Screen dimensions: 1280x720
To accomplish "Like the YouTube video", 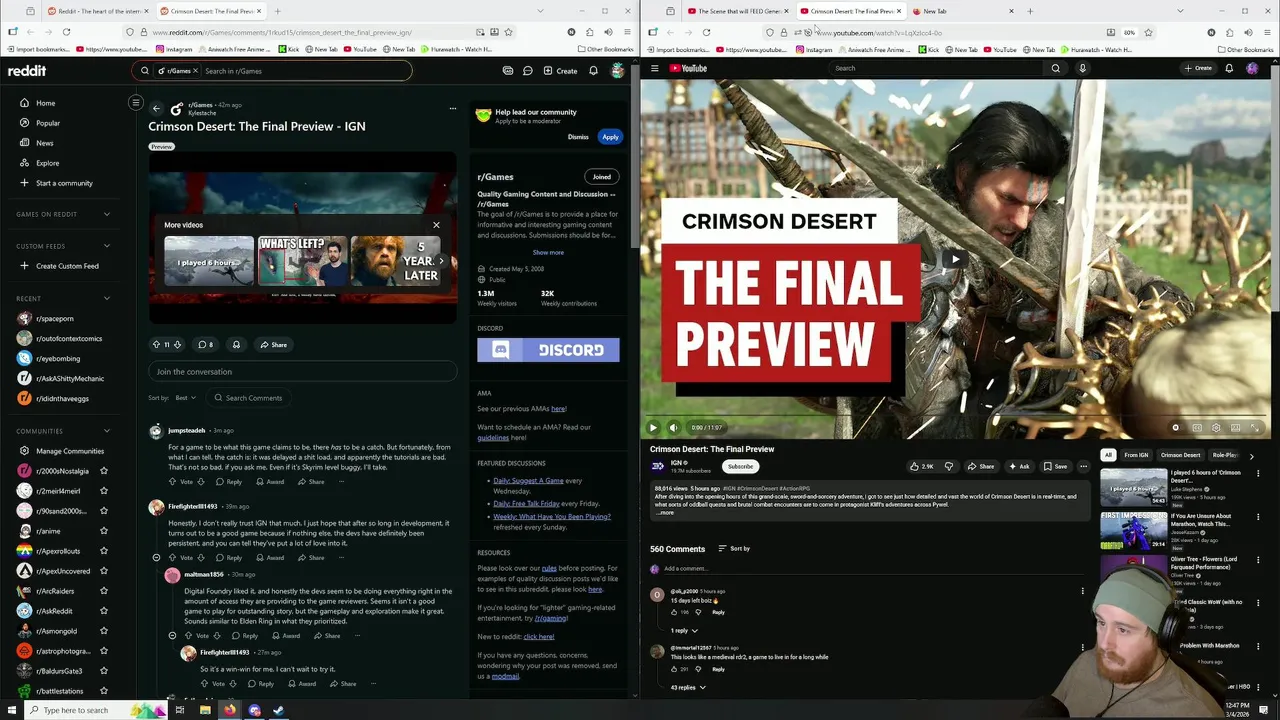I will pos(921,466).
